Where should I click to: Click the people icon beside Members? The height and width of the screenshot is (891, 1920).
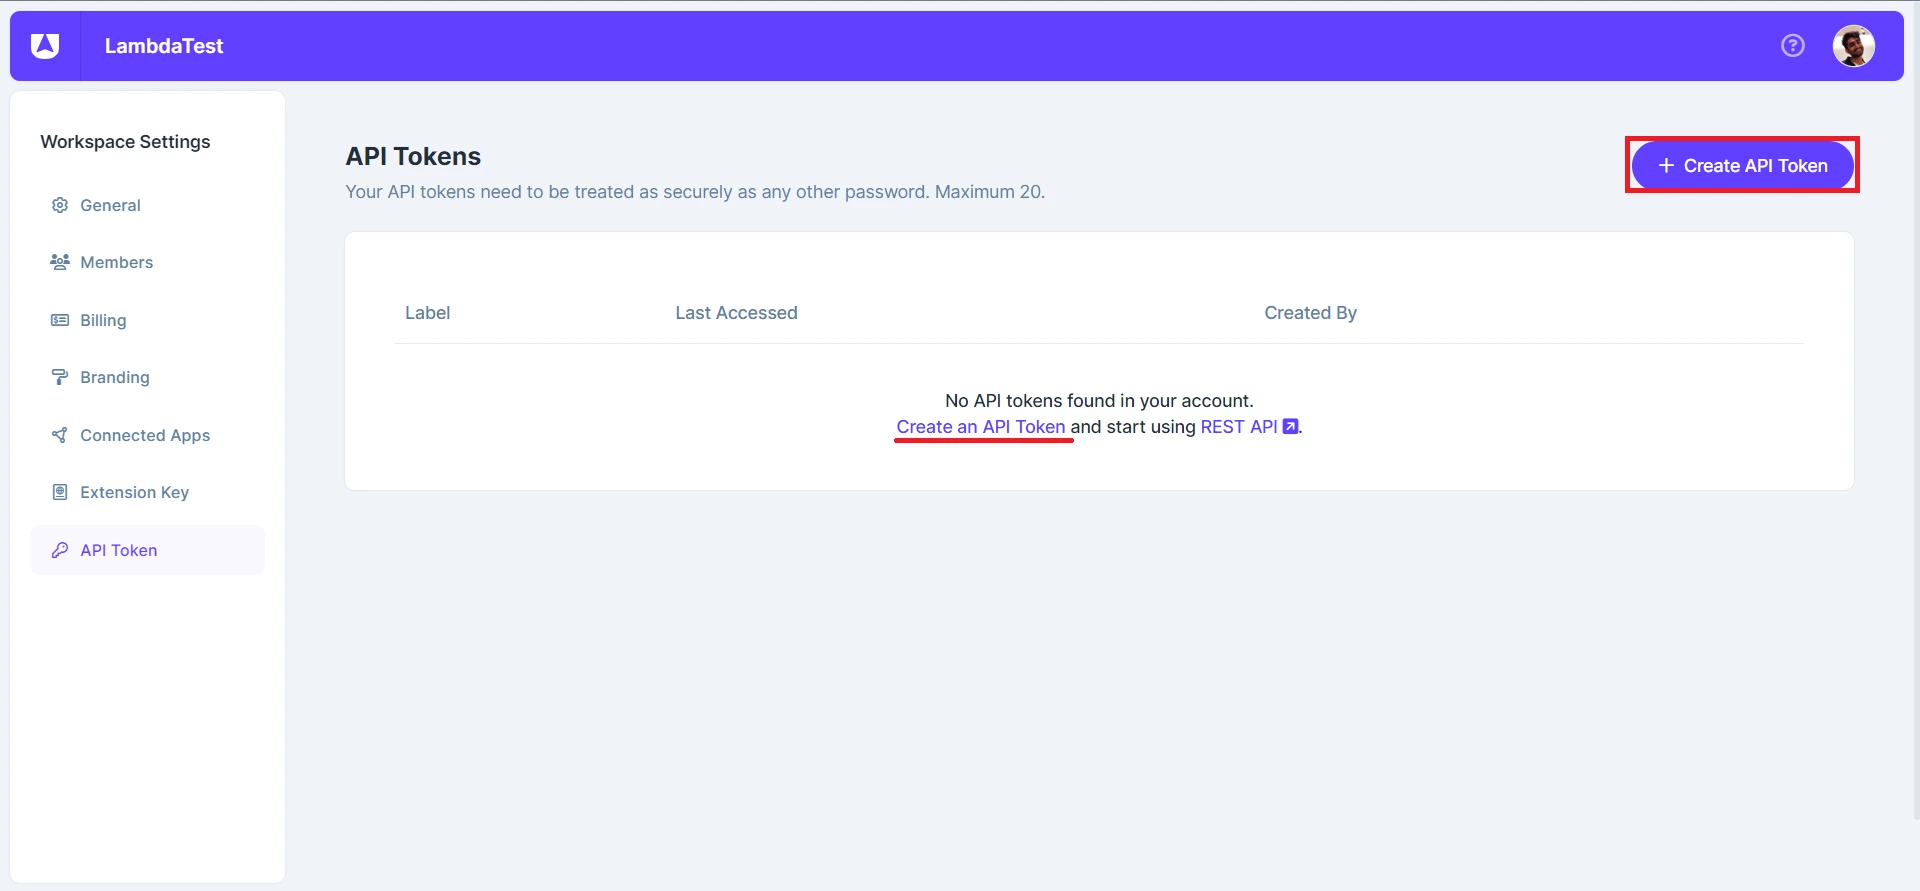point(60,262)
